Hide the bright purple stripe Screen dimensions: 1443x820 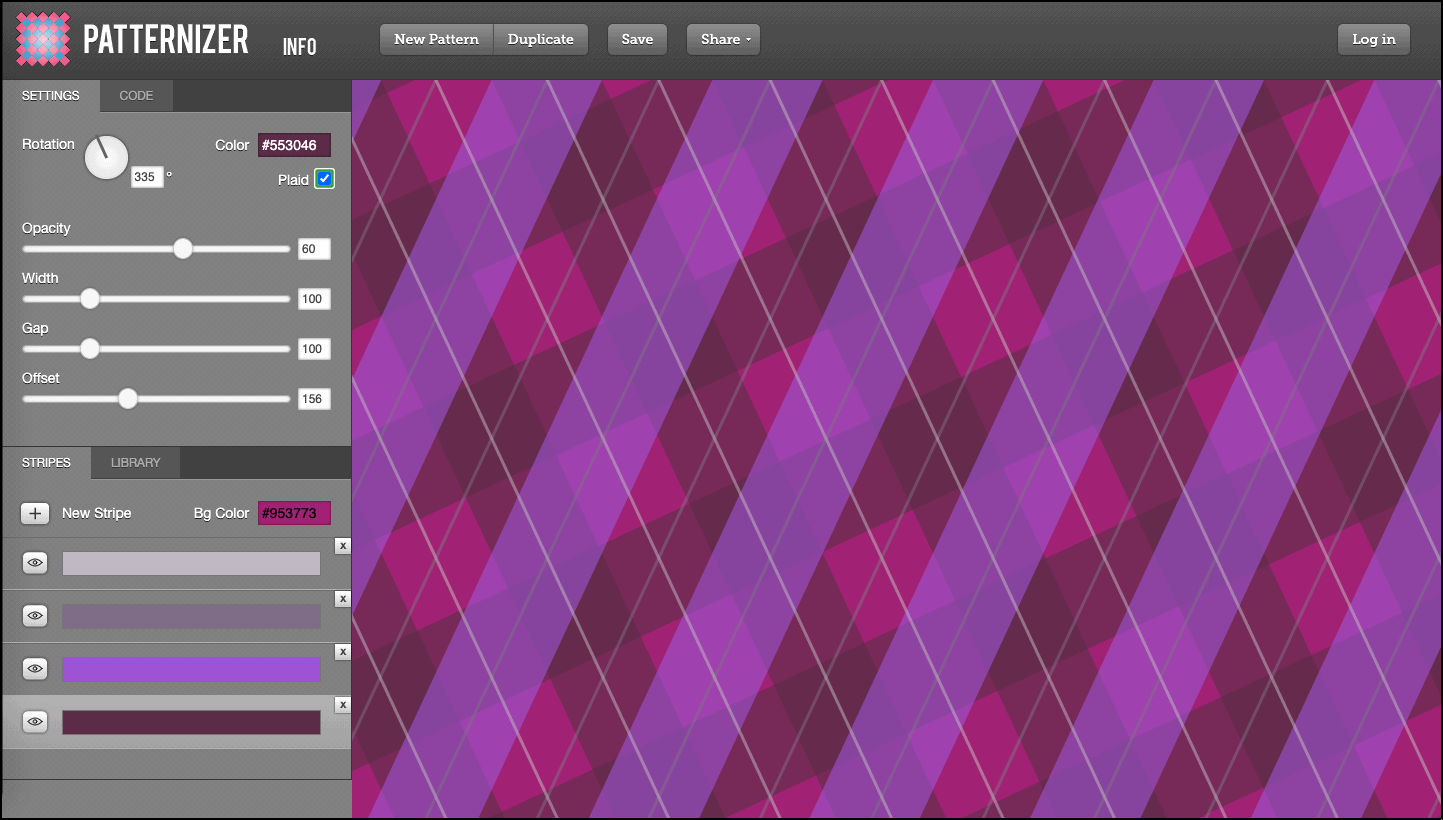pos(35,669)
